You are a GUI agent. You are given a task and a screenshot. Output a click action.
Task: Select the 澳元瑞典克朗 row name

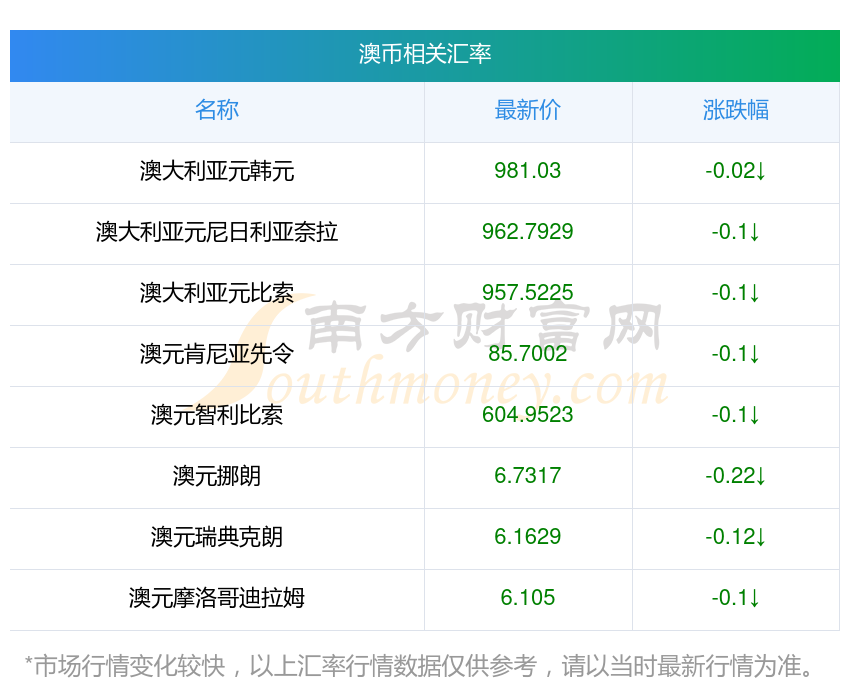click(x=217, y=537)
